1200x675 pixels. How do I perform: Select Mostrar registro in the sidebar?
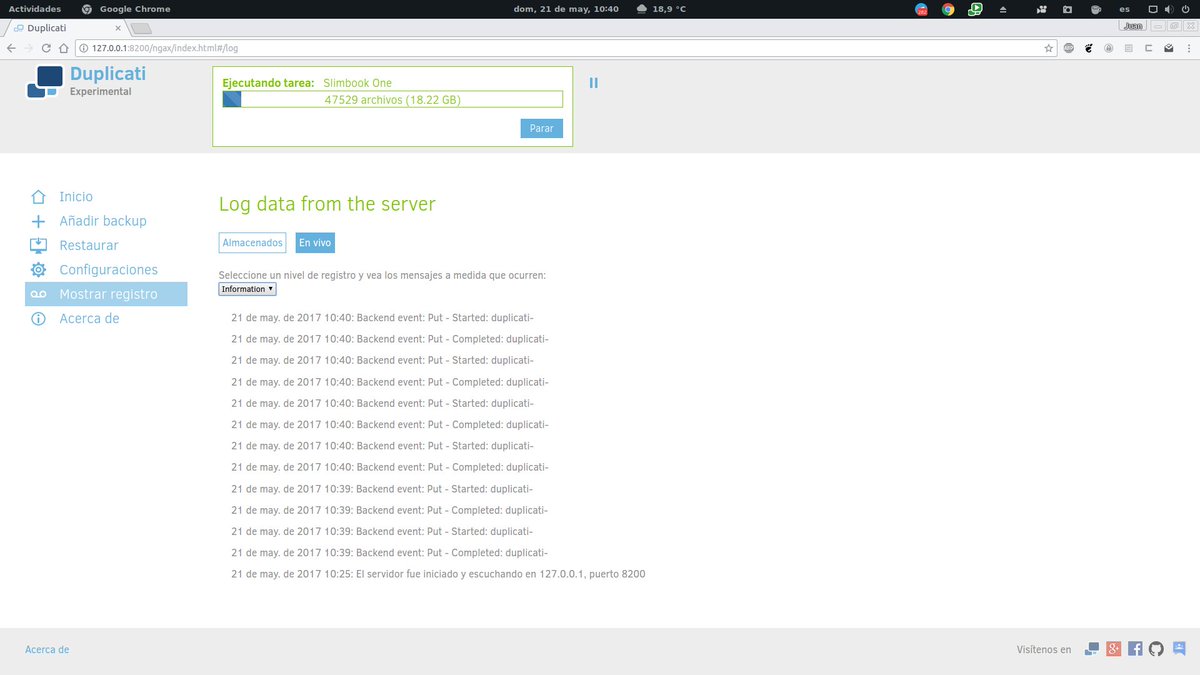(106, 294)
